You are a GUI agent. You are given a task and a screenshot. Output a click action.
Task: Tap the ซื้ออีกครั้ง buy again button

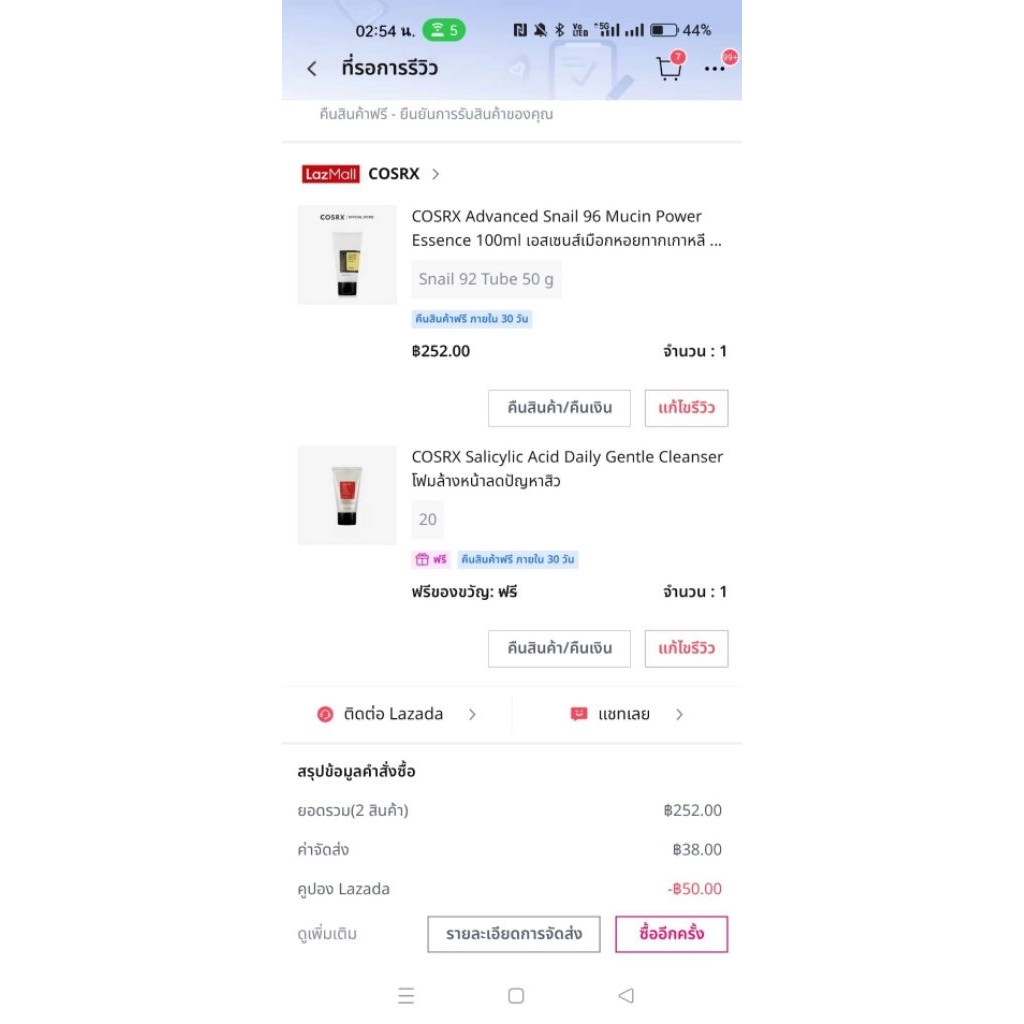coord(671,934)
